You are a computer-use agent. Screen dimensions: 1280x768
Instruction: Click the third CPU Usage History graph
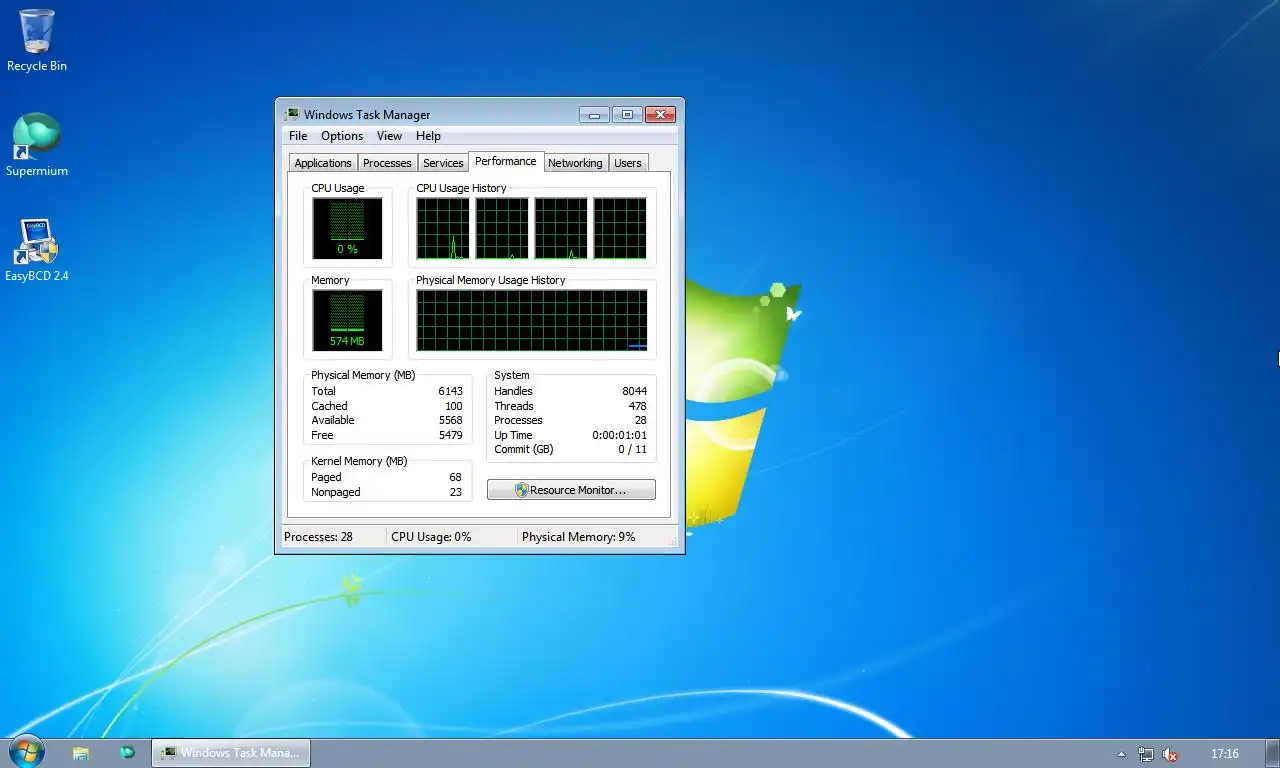[x=560, y=228]
